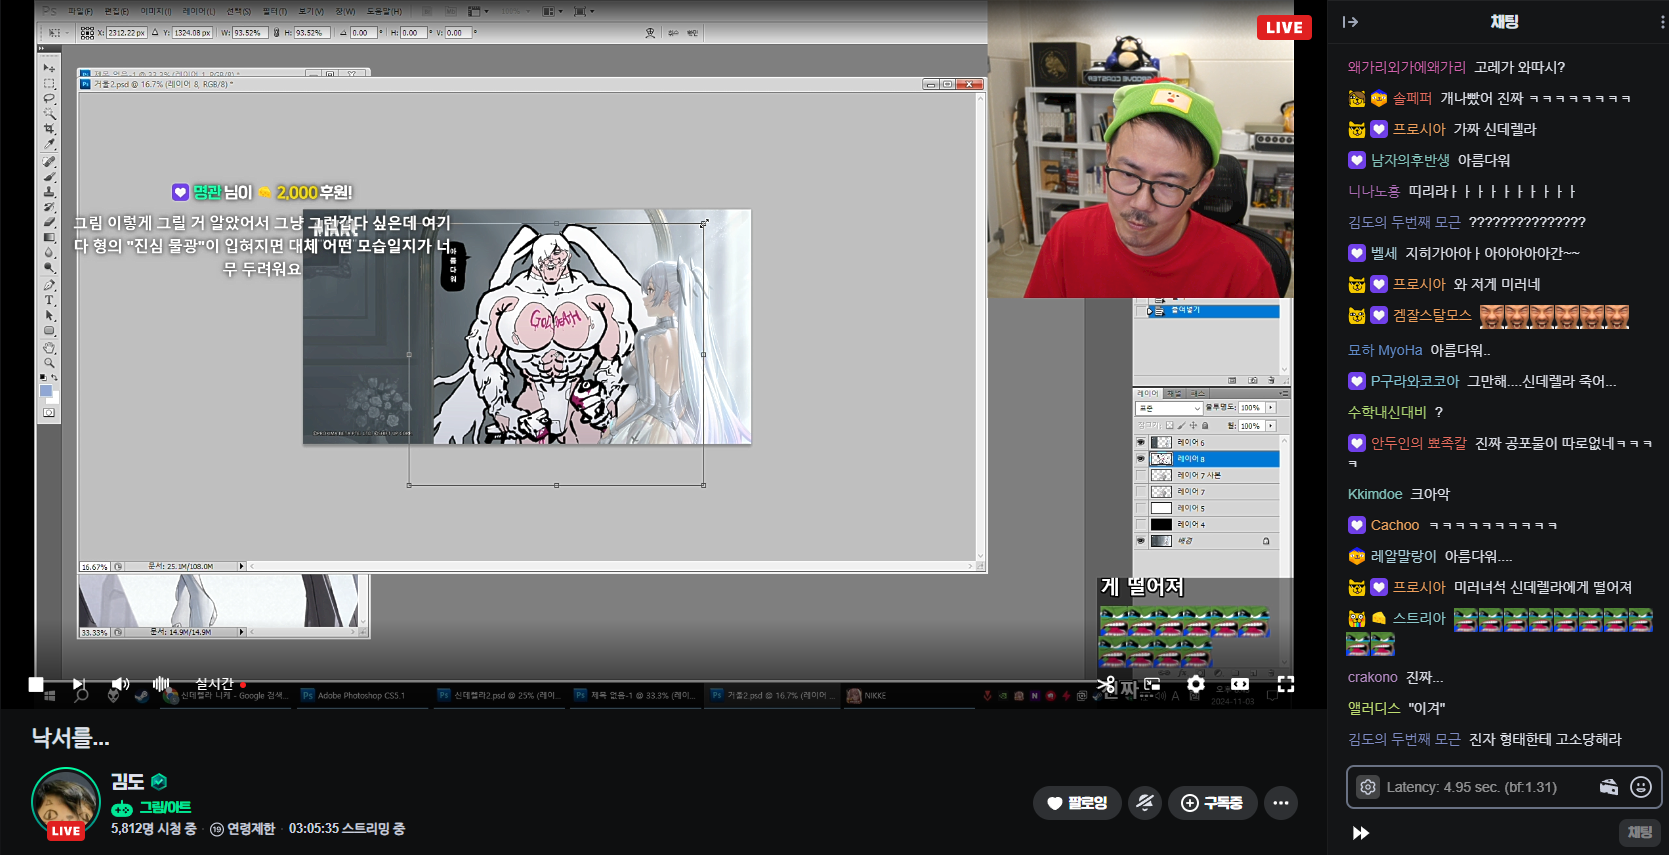
Task: Switch to wide theater mode in player
Action: (x=1240, y=684)
